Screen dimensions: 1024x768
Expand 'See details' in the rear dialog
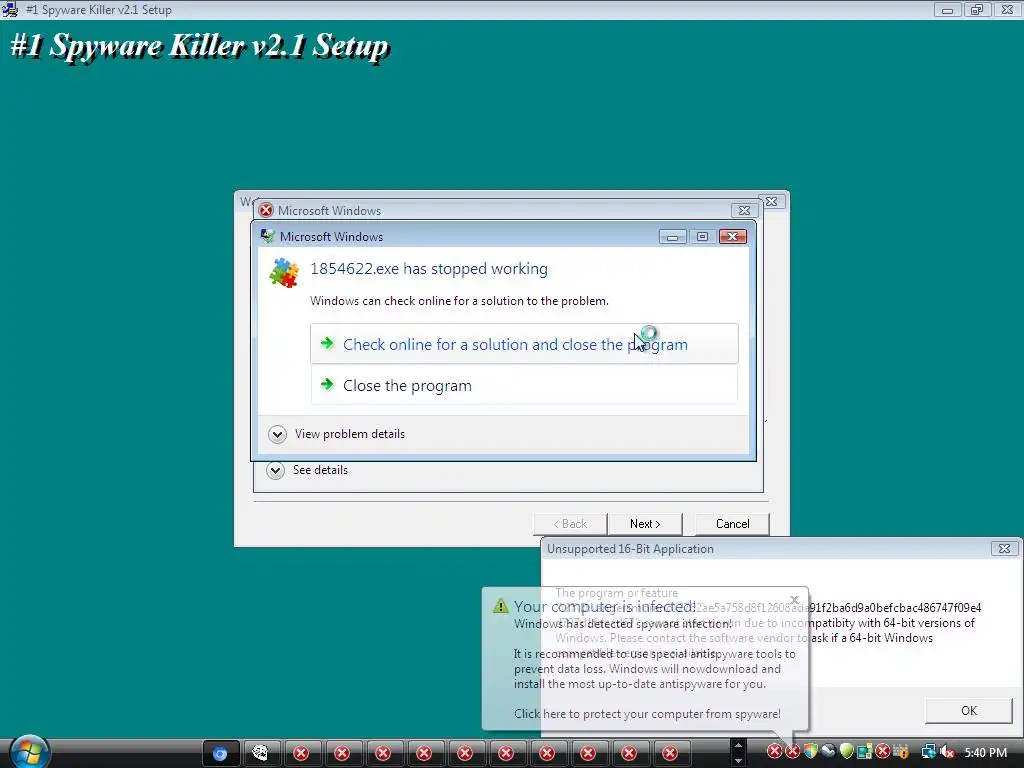[x=308, y=470]
